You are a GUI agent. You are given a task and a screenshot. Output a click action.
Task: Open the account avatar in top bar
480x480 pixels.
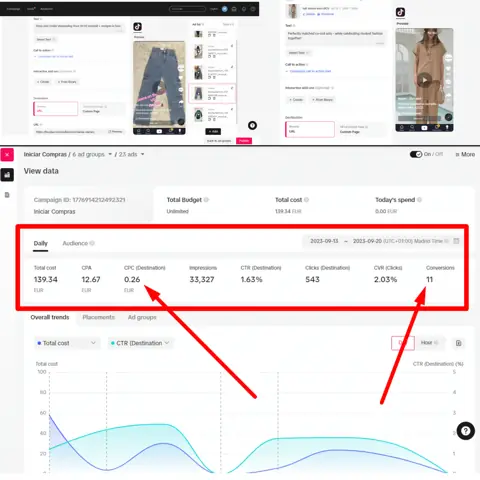coord(225,9)
